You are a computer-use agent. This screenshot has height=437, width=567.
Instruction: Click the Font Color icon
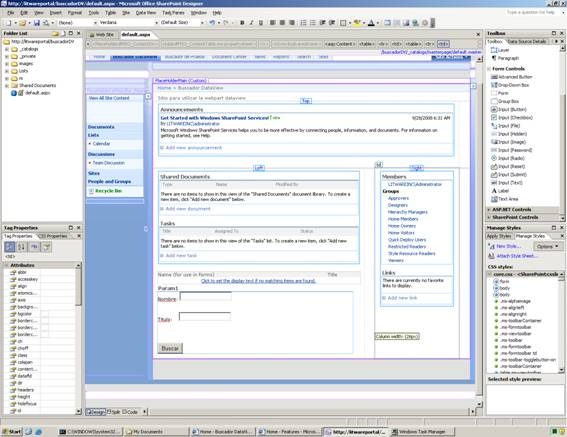click(x=371, y=23)
